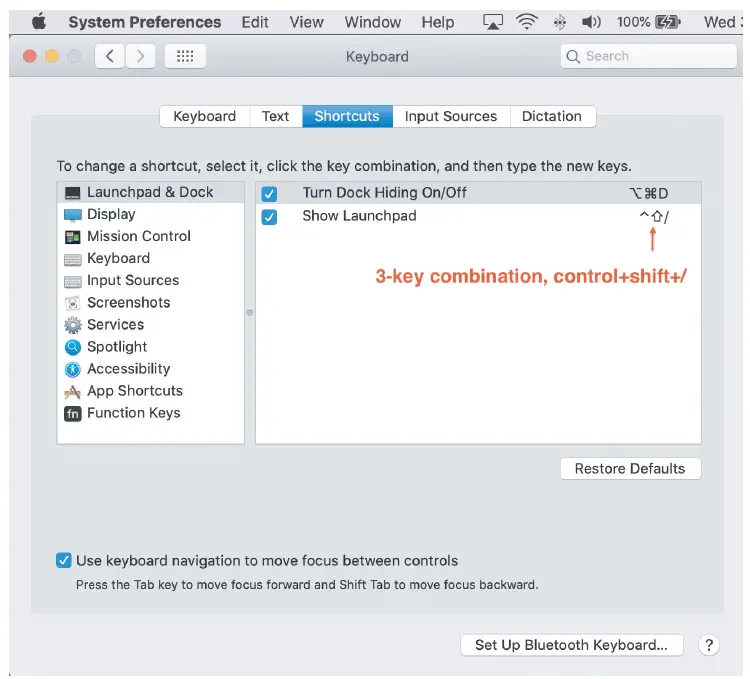Click the Mission Control category icon
Viewport: 750px width, 679px height.
click(x=73, y=237)
